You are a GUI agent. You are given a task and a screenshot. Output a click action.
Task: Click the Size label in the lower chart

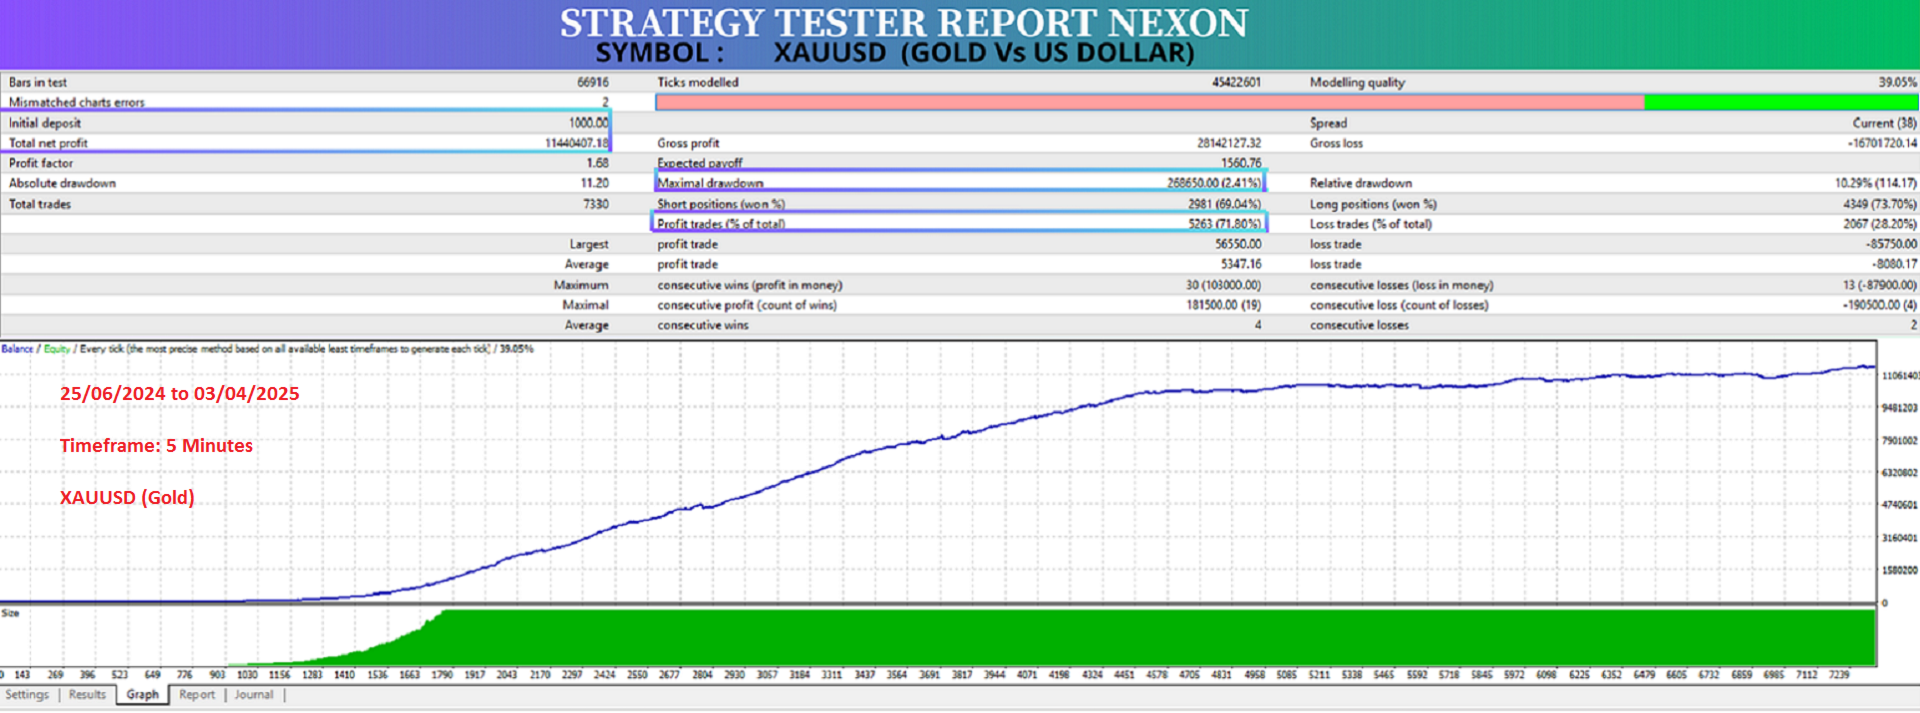pos(10,613)
